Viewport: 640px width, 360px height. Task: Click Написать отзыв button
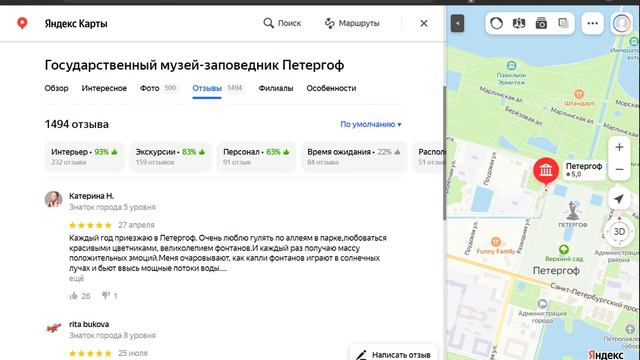393,355
